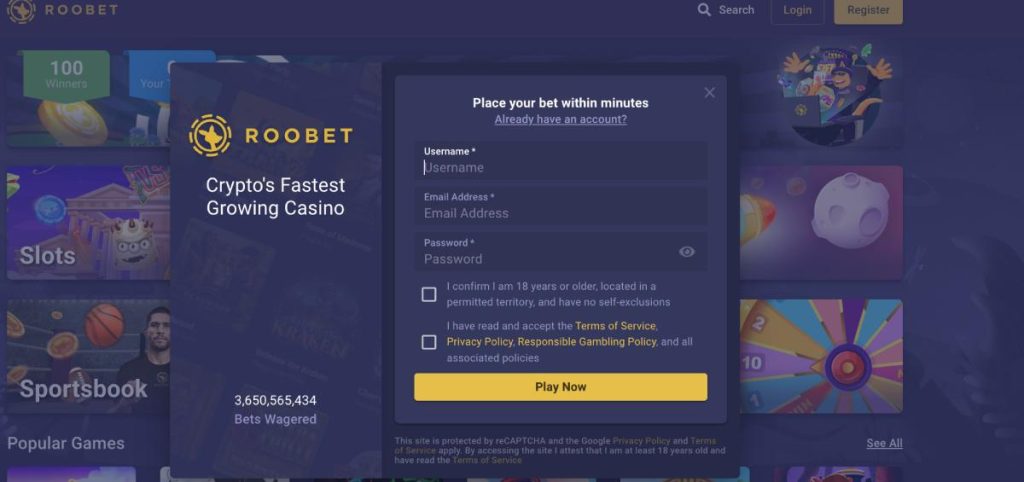Open the Already have an account link
1024x482 pixels.
click(x=560, y=120)
